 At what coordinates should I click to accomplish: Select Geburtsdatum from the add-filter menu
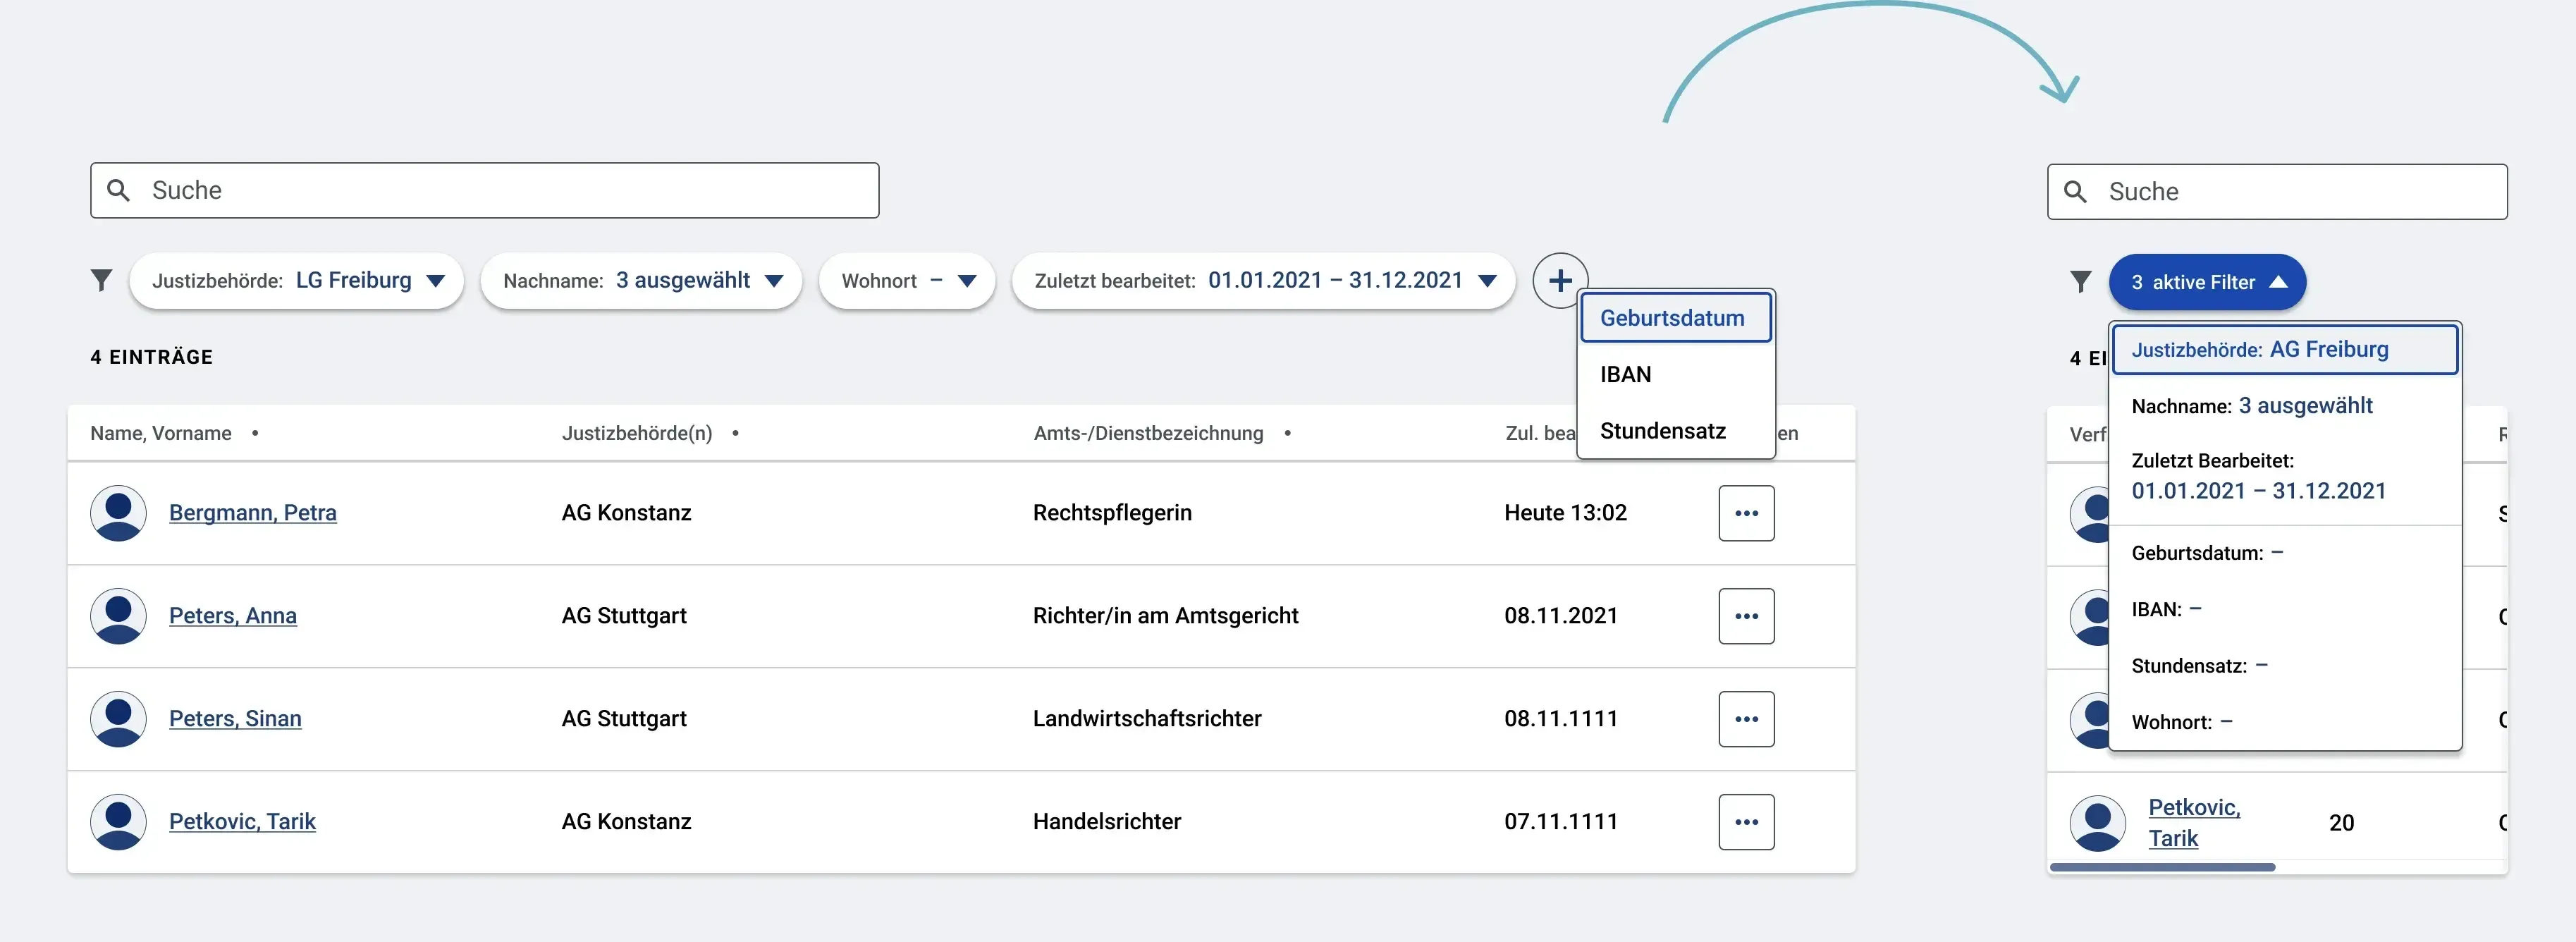(1675, 318)
